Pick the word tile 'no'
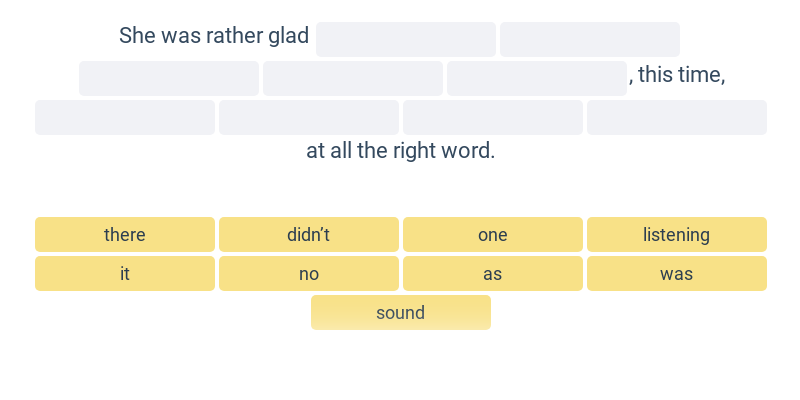800x400 pixels. [x=309, y=273]
